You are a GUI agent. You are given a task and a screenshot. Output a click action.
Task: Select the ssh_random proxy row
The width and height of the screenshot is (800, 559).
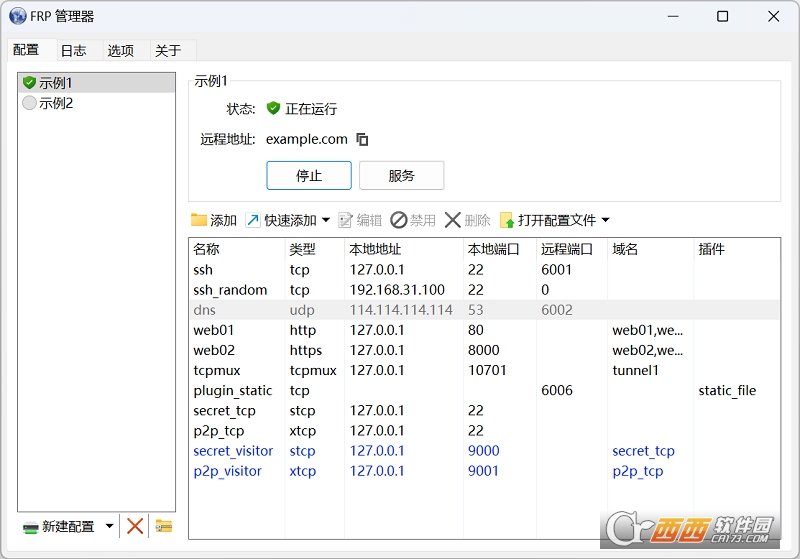[x=484, y=290]
